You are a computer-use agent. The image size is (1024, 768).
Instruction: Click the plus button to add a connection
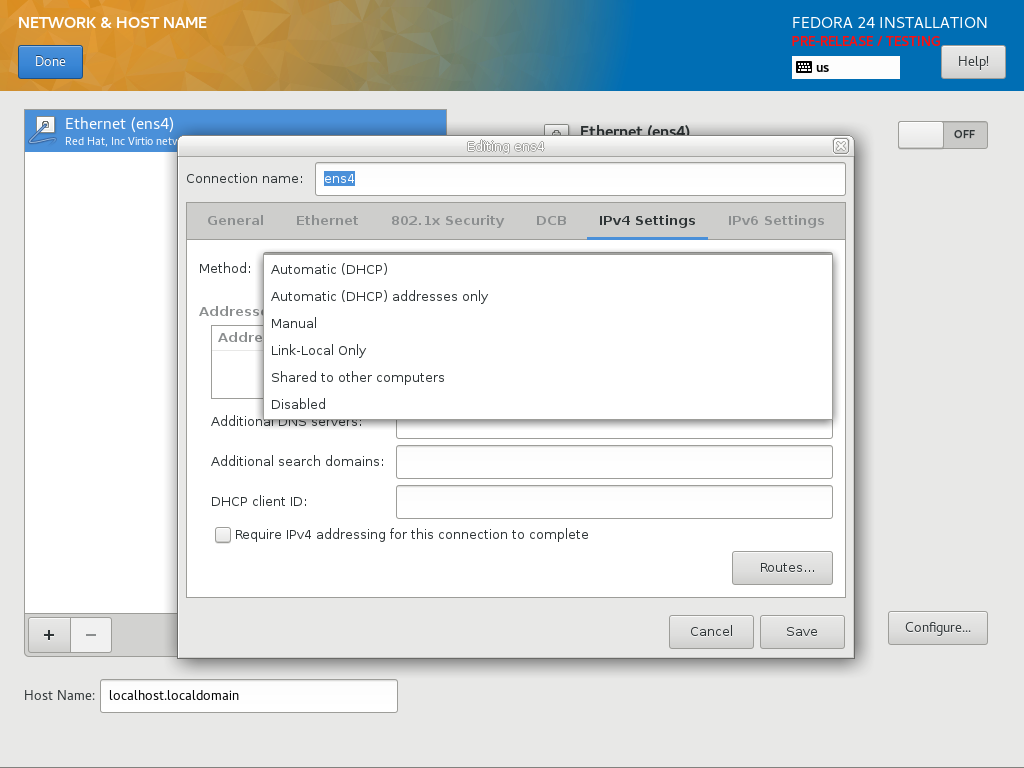(49, 635)
